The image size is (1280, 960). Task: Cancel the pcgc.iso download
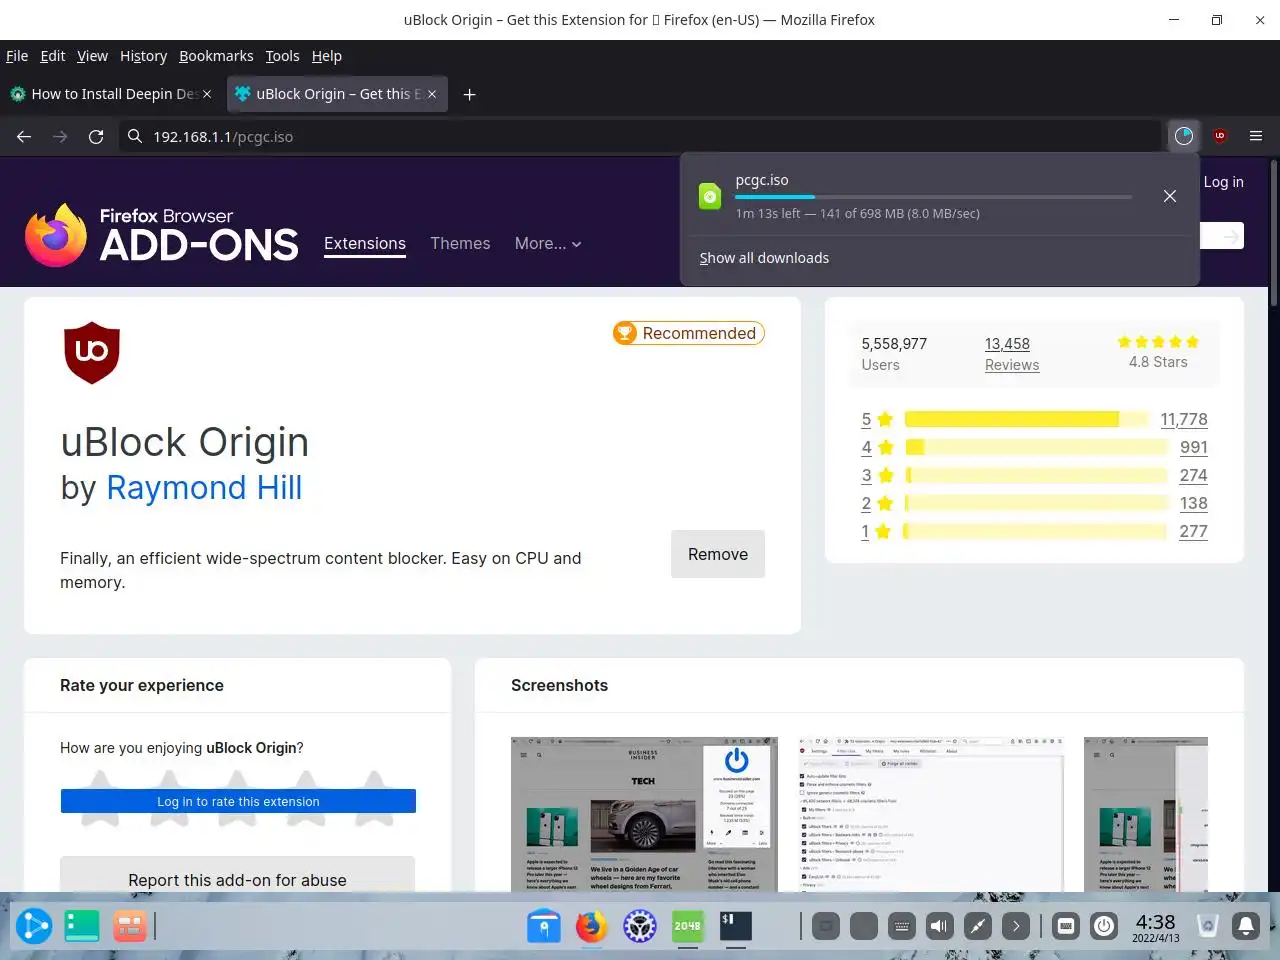click(x=1170, y=196)
